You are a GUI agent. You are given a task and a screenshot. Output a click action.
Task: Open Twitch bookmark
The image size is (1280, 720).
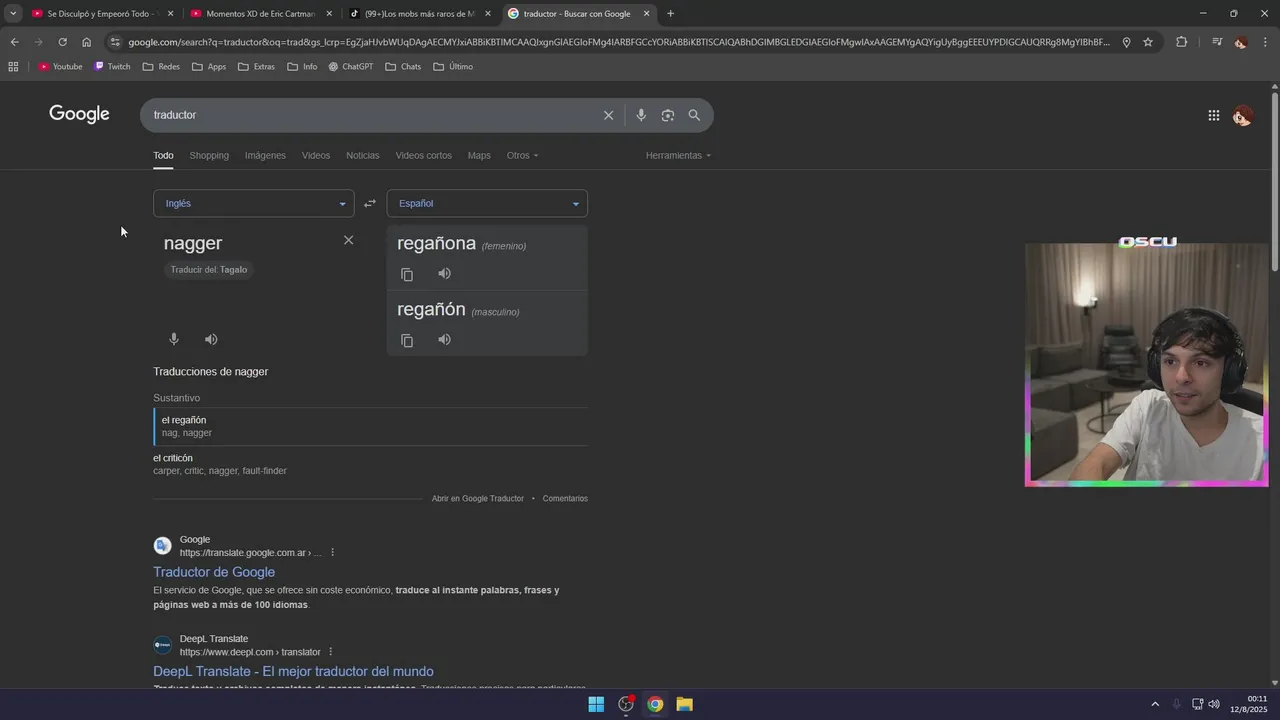click(112, 66)
